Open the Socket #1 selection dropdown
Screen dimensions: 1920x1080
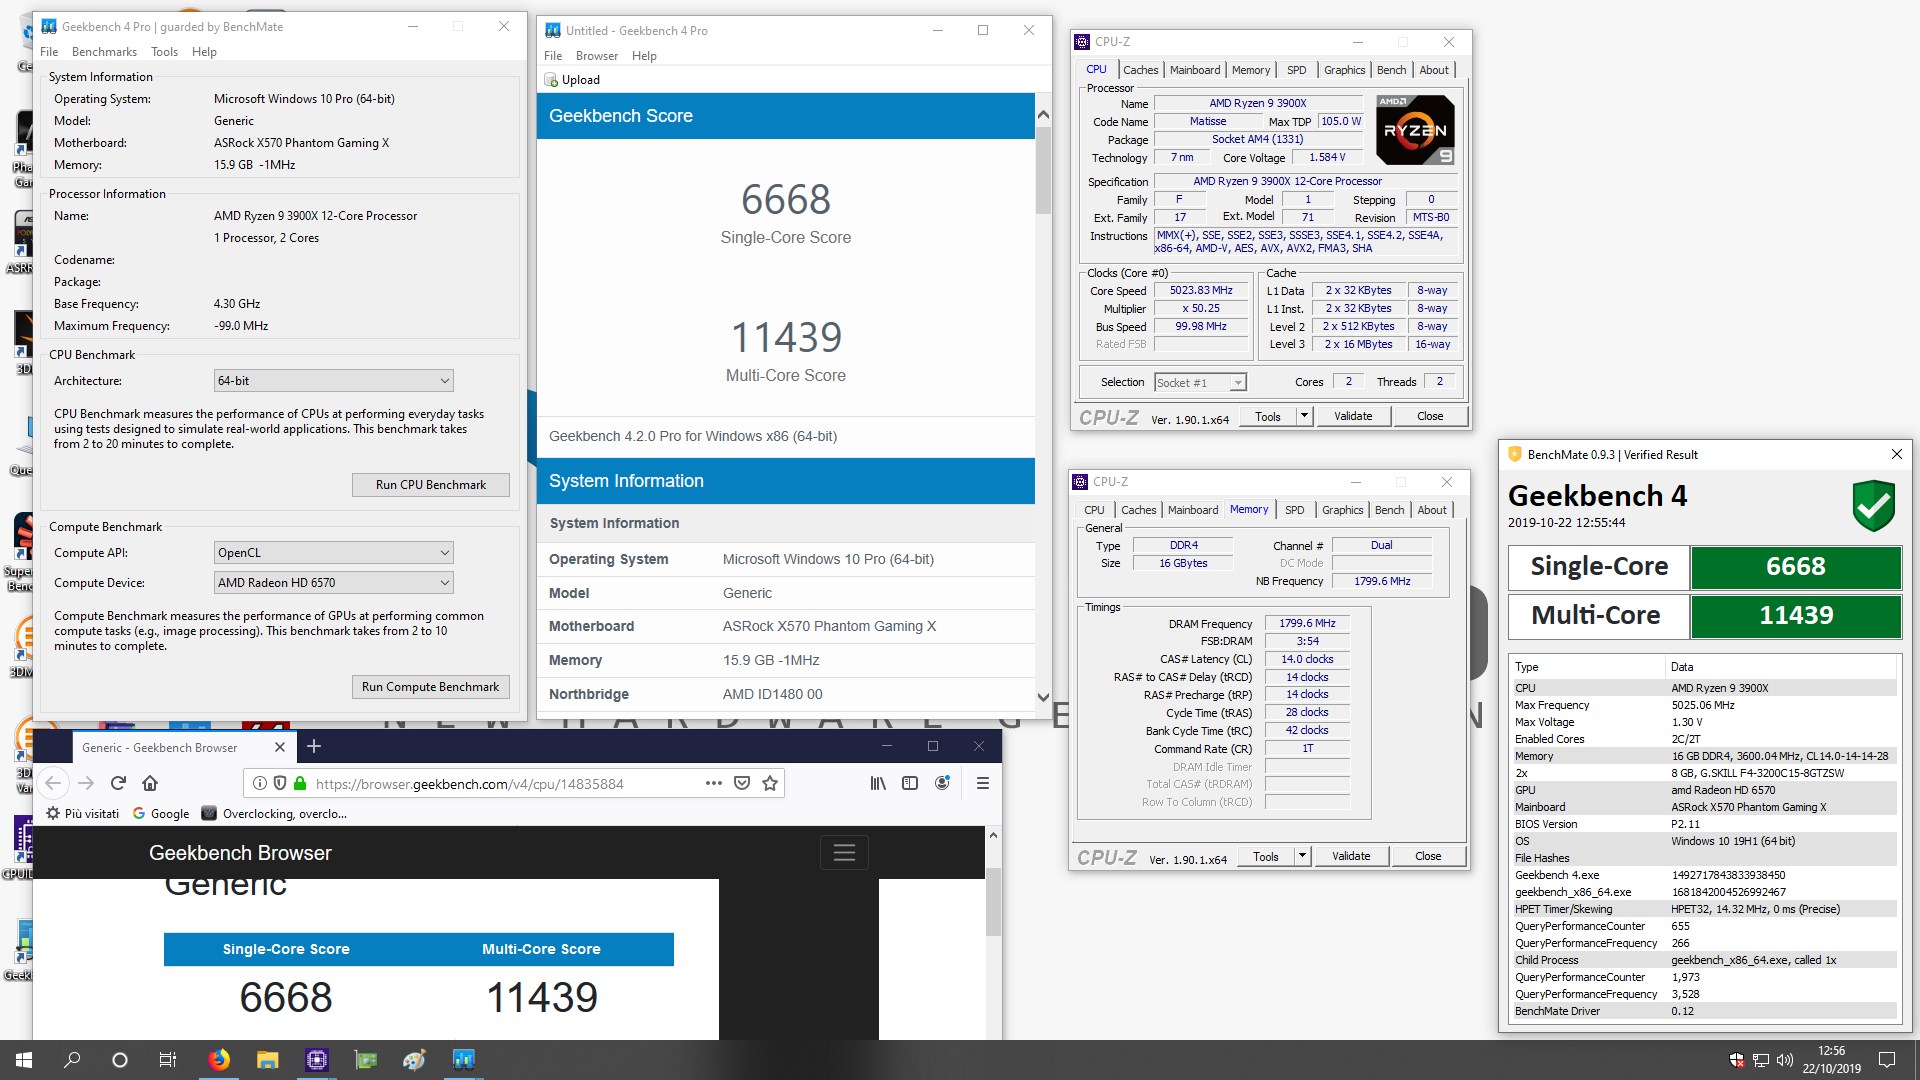click(x=1200, y=382)
